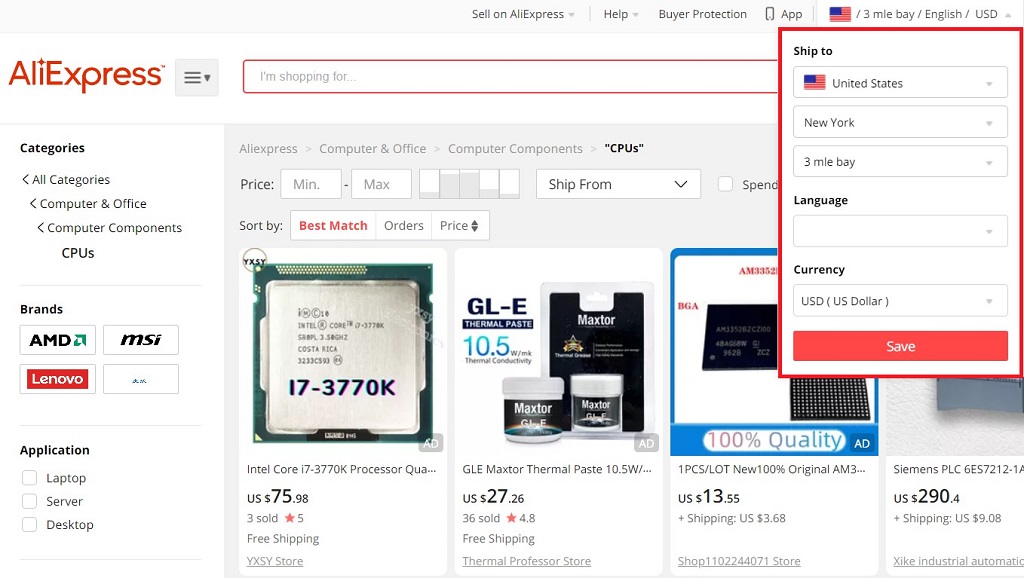The image size is (1024, 578).
Task: Open the USD ( US Dollar ) currency dropdown
Action: pos(900,301)
